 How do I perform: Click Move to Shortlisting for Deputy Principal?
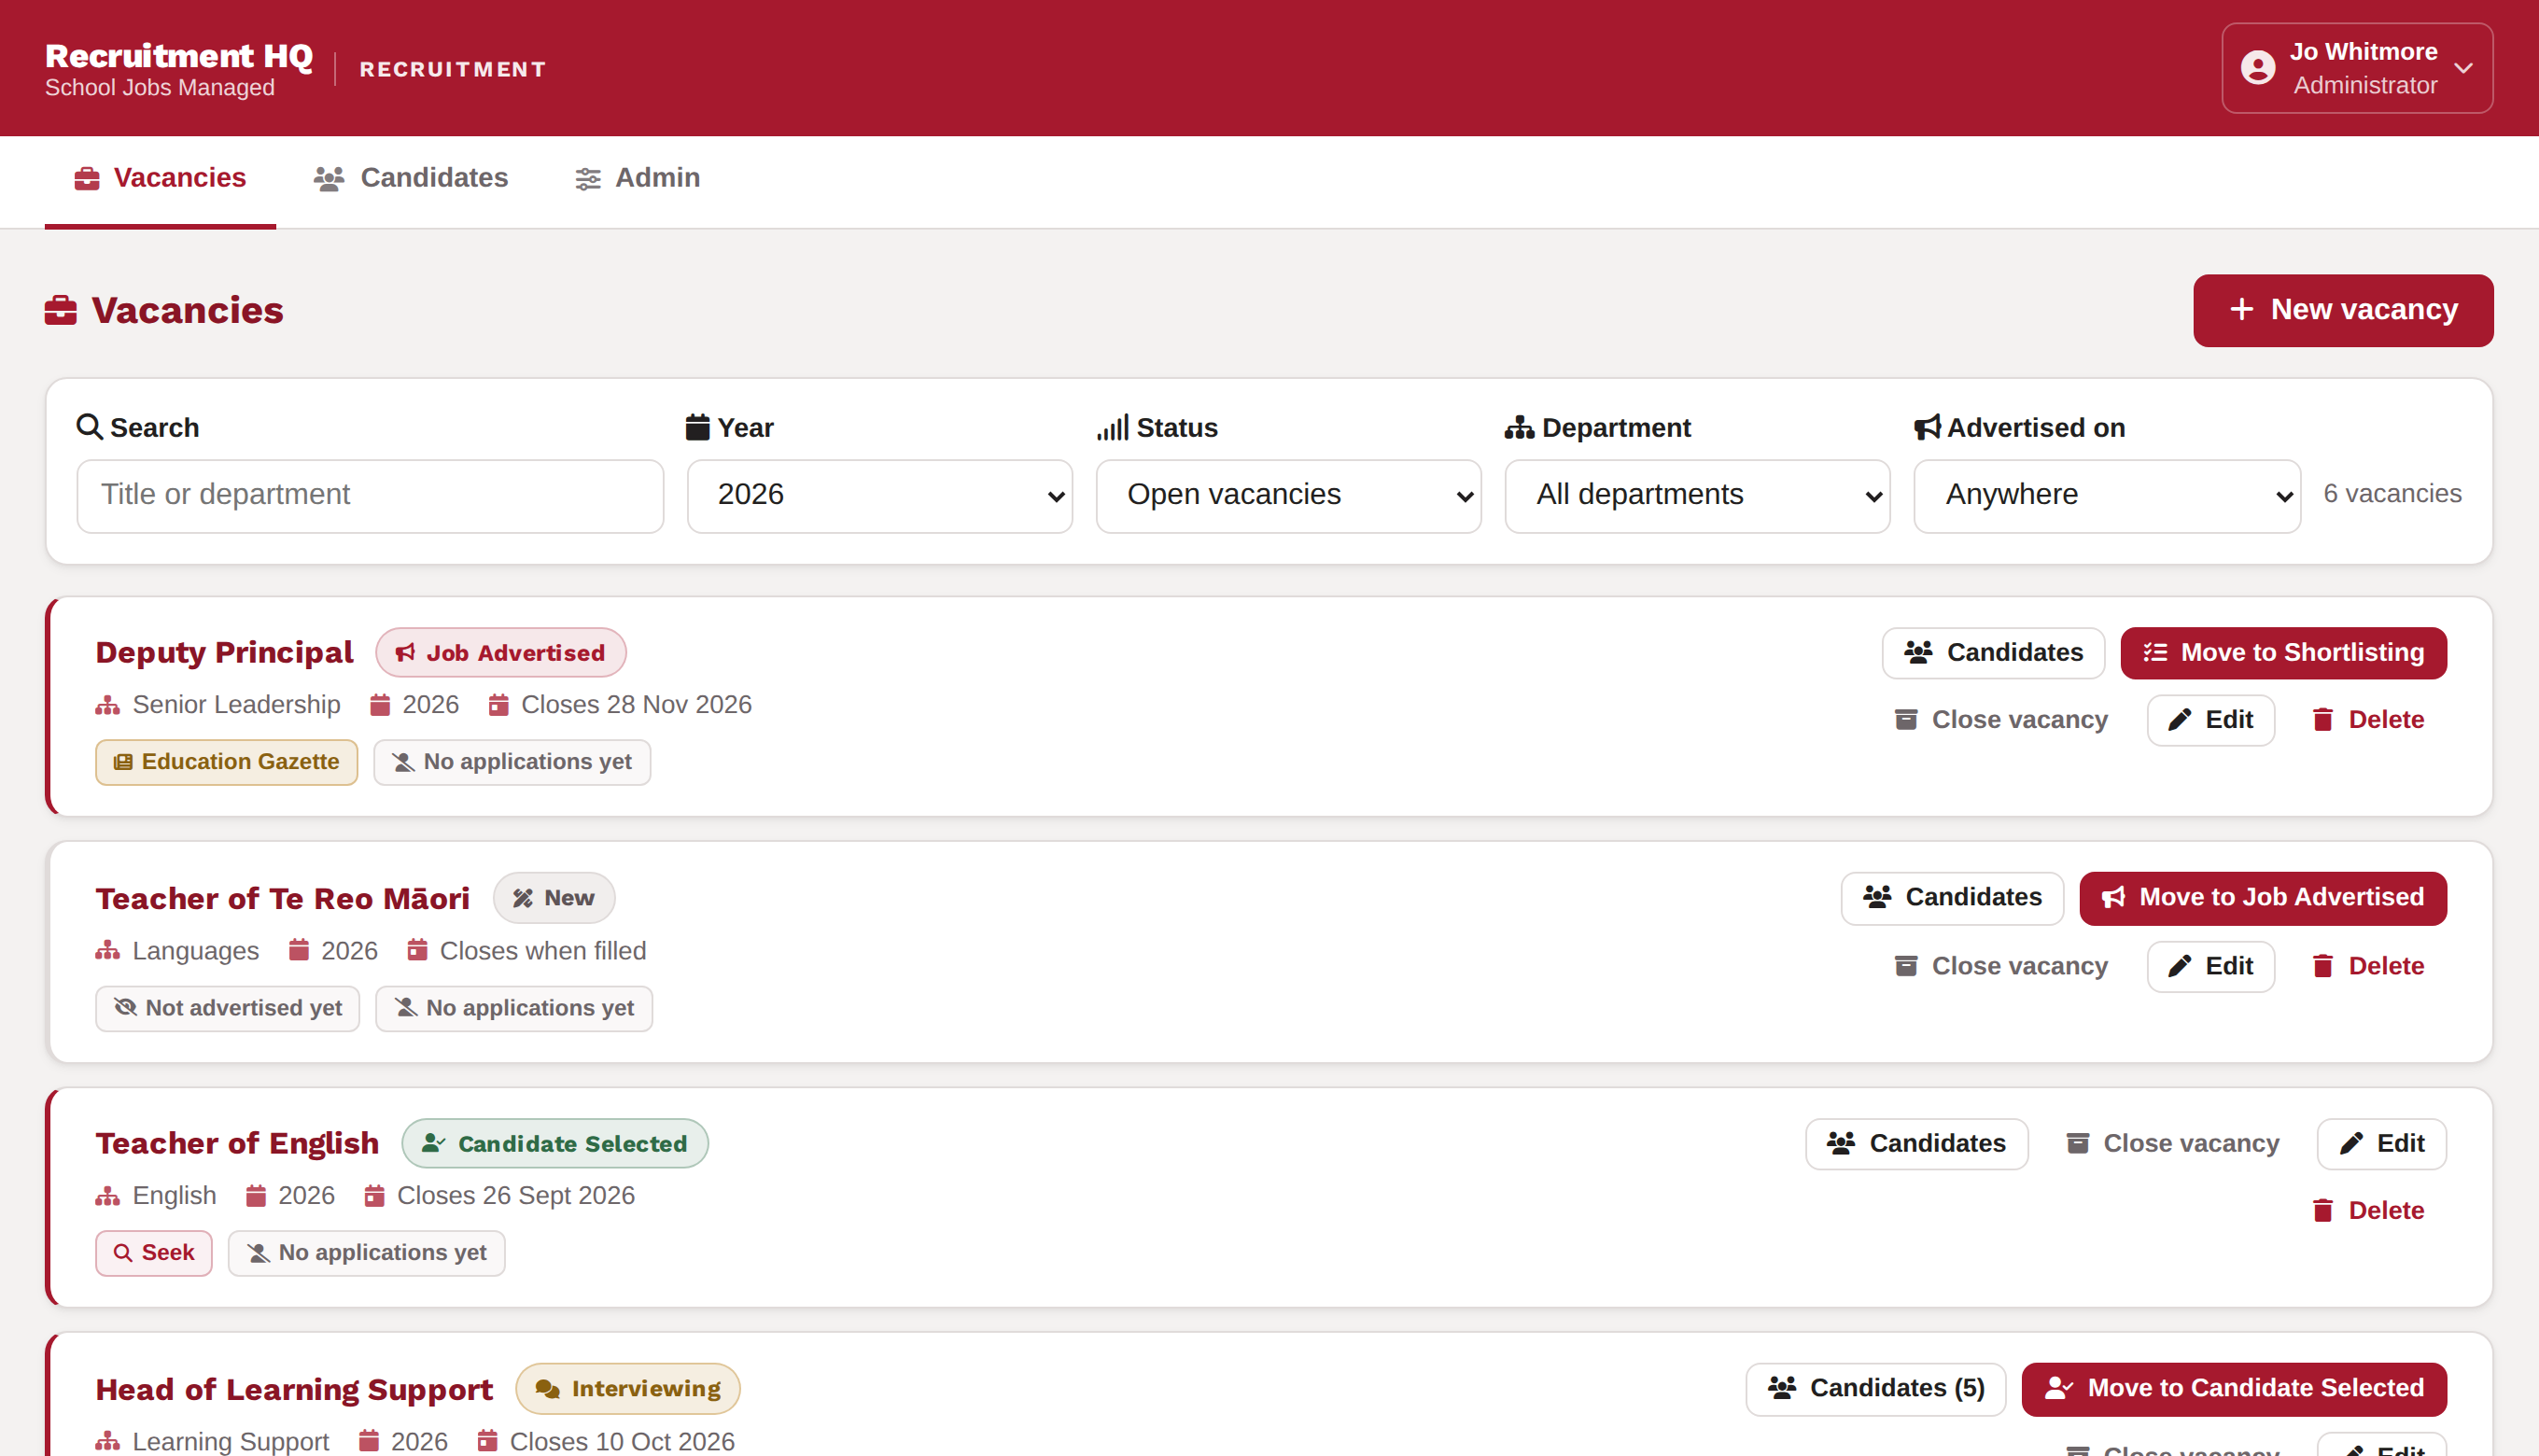point(2284,652)
